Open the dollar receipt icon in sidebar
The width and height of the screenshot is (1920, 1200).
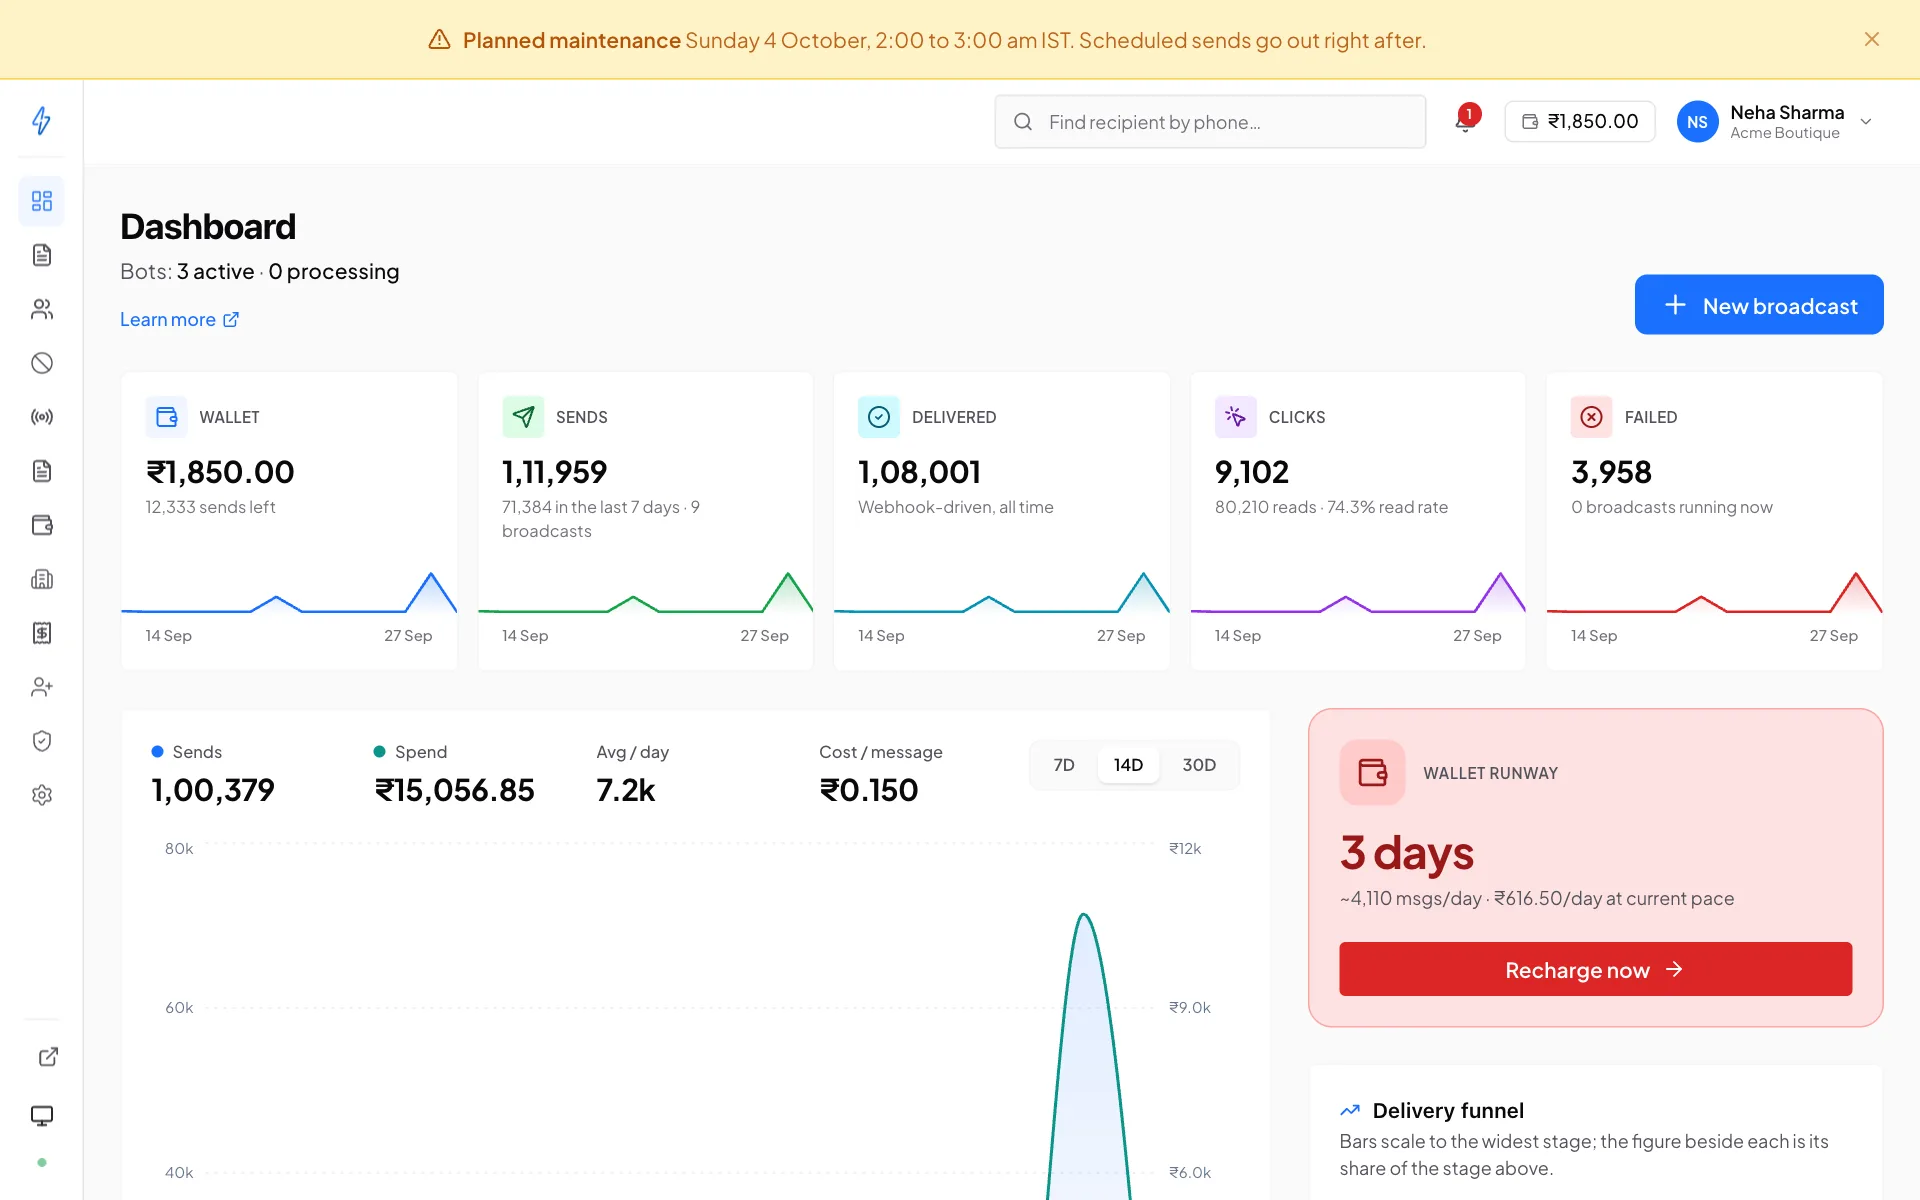click(x=42, y=633)
